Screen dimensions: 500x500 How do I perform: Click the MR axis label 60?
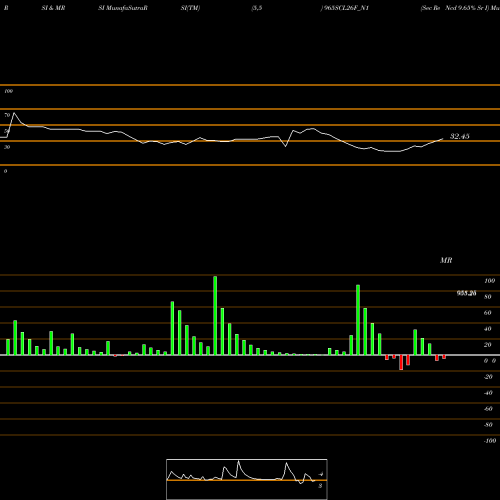pyautogui.click(x=488, y=313)
